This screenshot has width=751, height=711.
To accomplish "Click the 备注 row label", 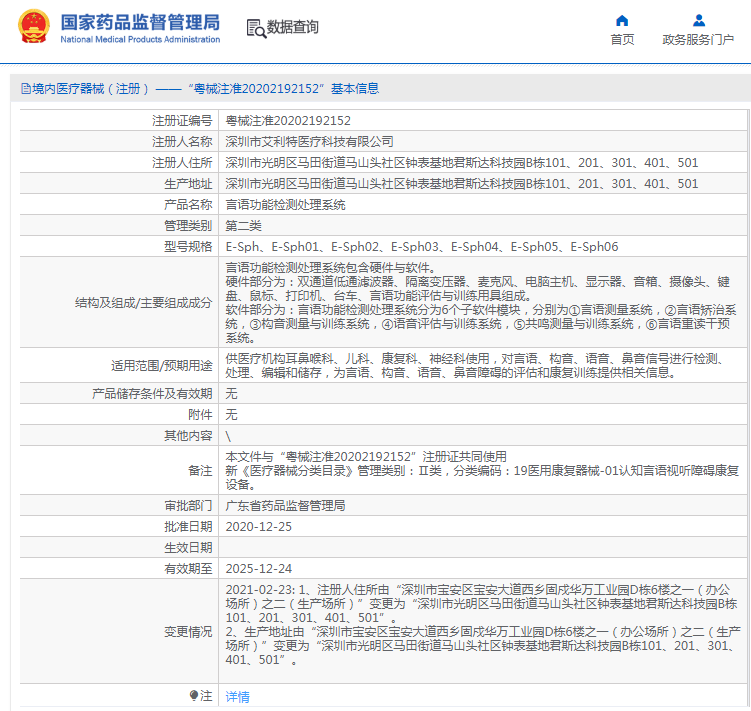I will [200, 471].
